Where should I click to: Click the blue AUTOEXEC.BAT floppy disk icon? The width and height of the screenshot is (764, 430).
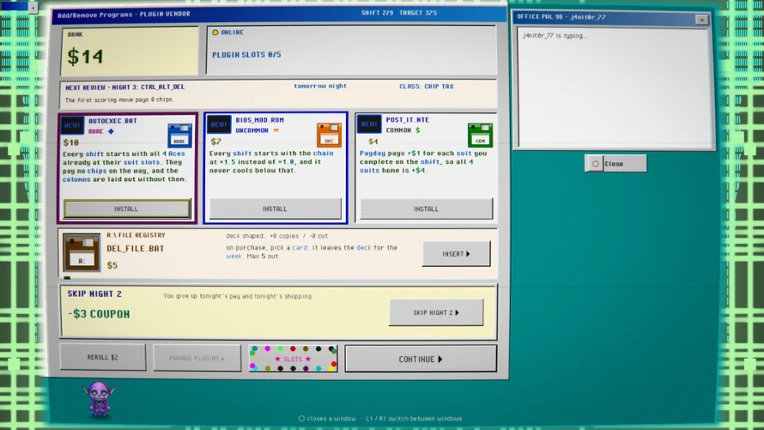coord(179,135)
